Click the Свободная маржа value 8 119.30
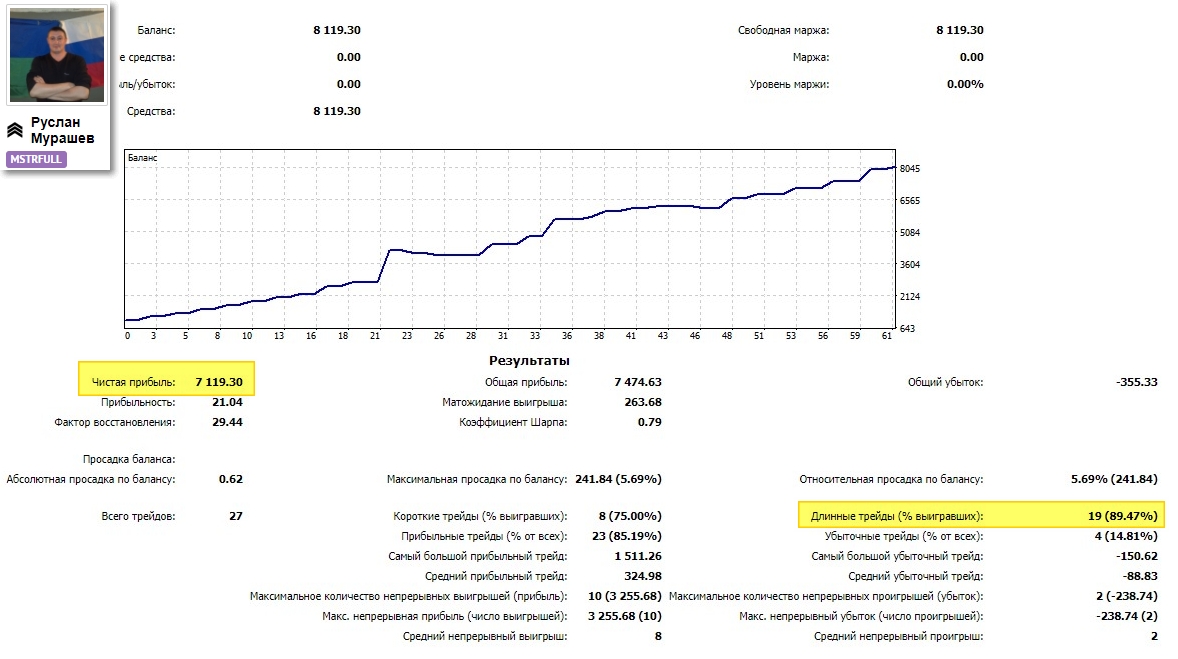The width and height of the screenshot is (1178, 659). 959,30
